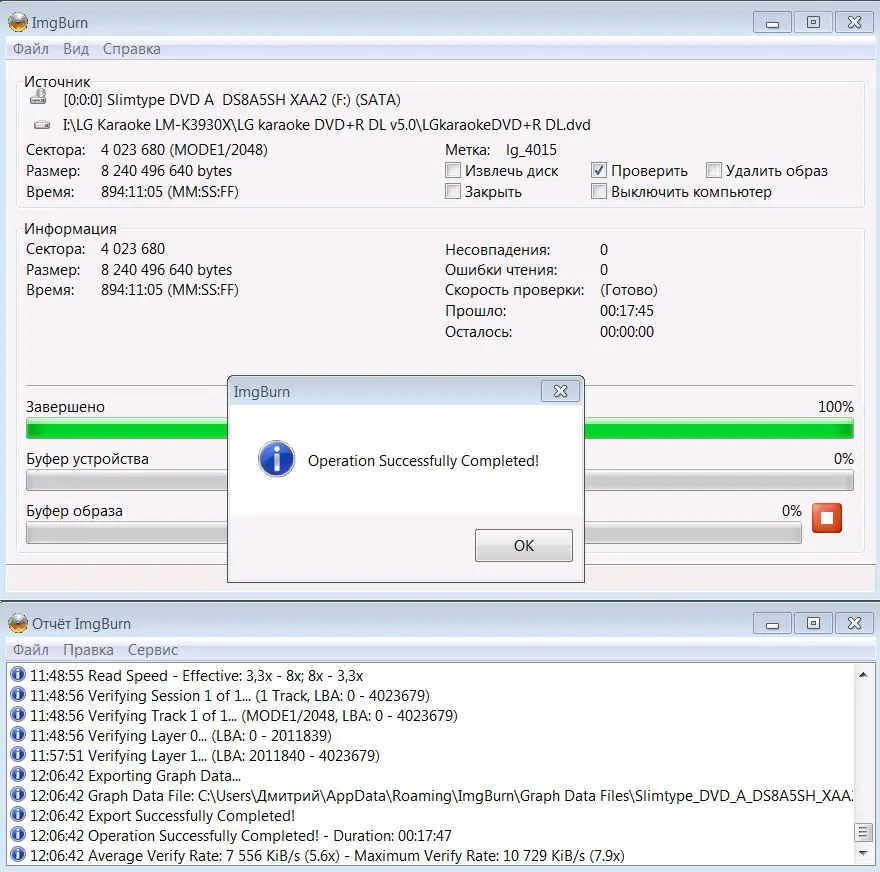Image resolution: width=880 pixels, height=872 pixels.
Task: Open the Справка menu
Action: [131, 49]
